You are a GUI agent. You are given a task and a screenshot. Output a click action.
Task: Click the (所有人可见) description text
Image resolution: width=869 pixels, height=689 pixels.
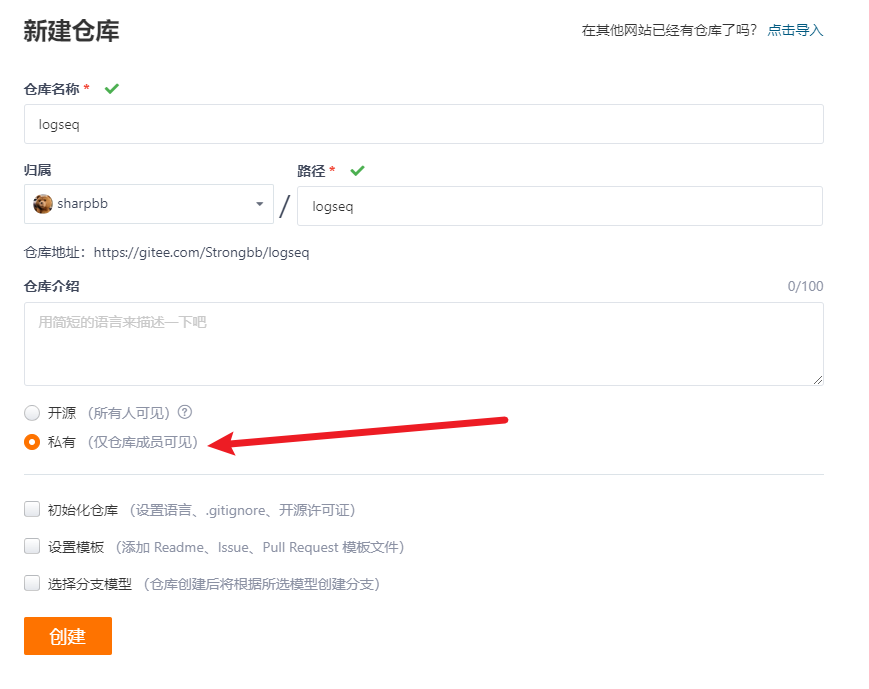pos(129,413)
